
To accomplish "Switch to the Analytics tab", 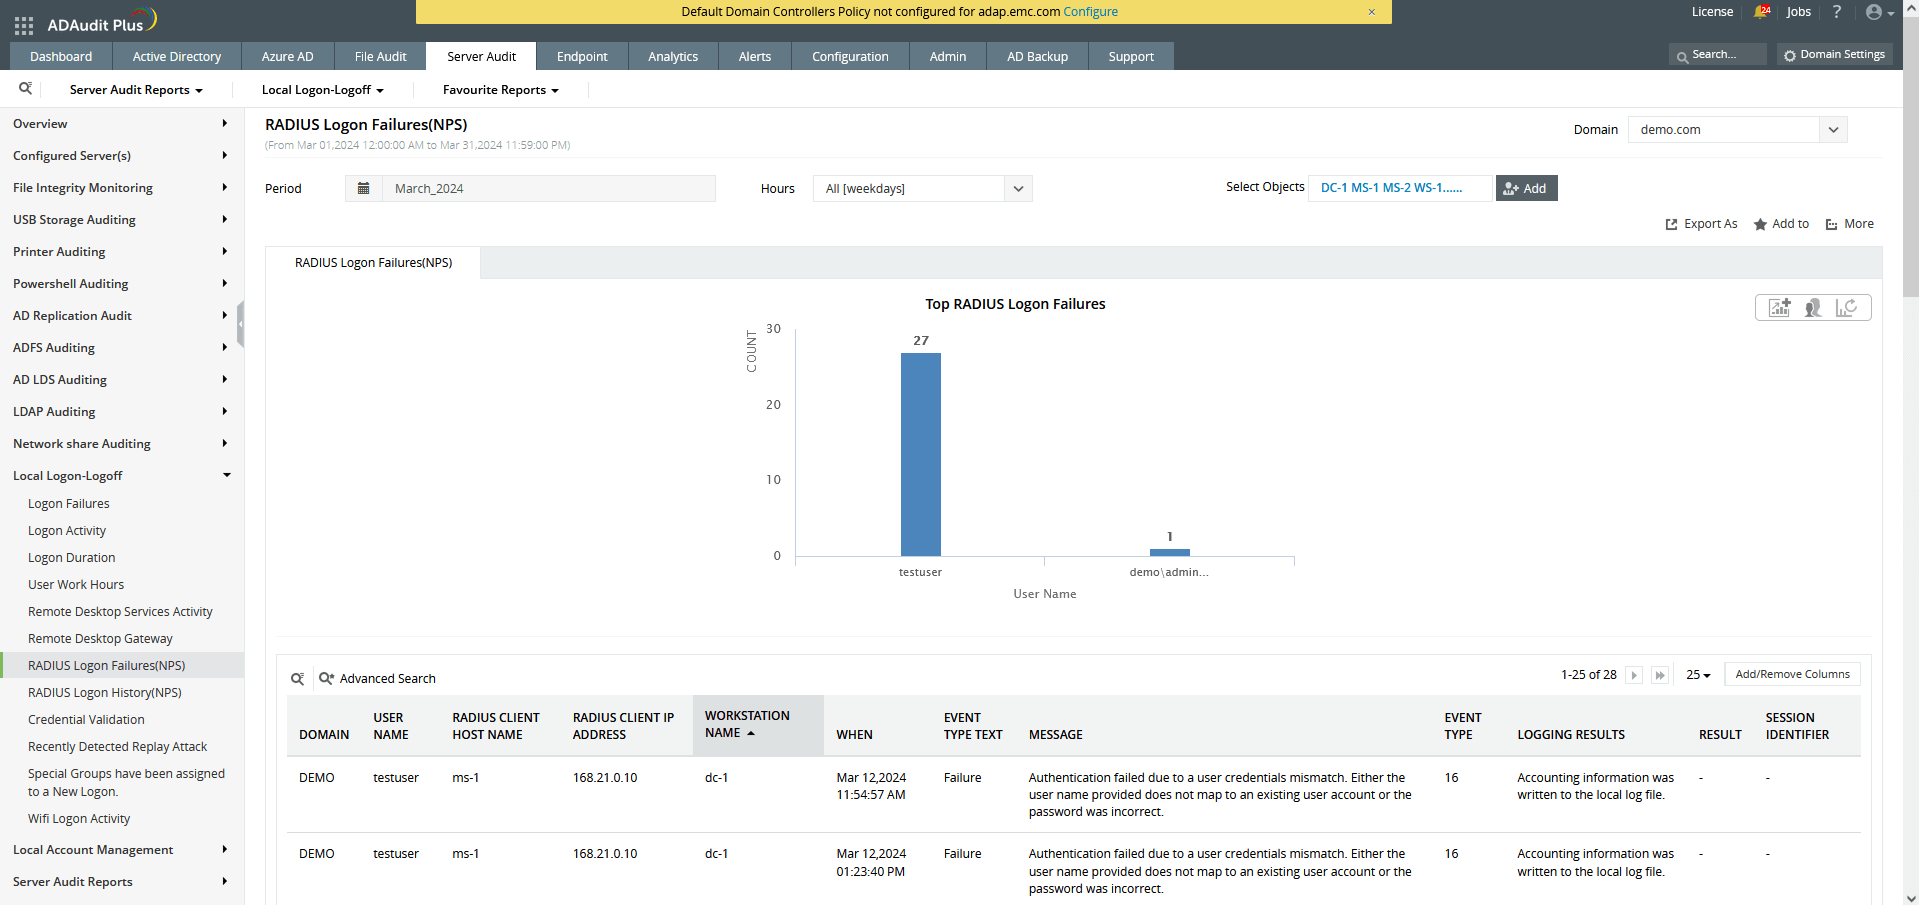I will pos(671,56).
